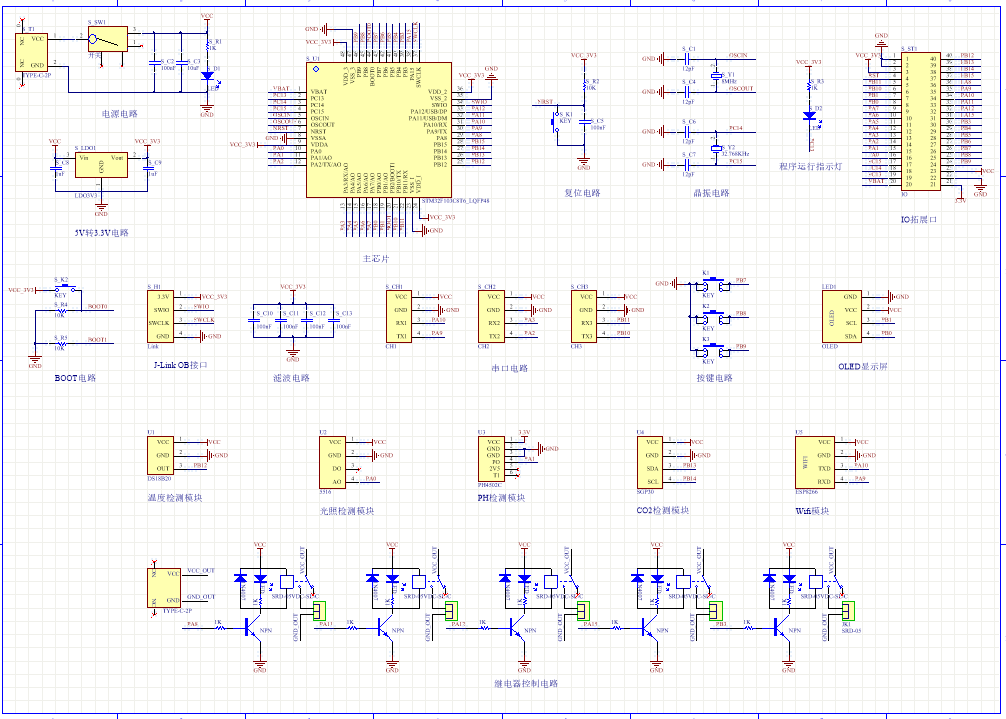
Task: Select the K1 key switch wired to PB7
Action: point(715,285)
